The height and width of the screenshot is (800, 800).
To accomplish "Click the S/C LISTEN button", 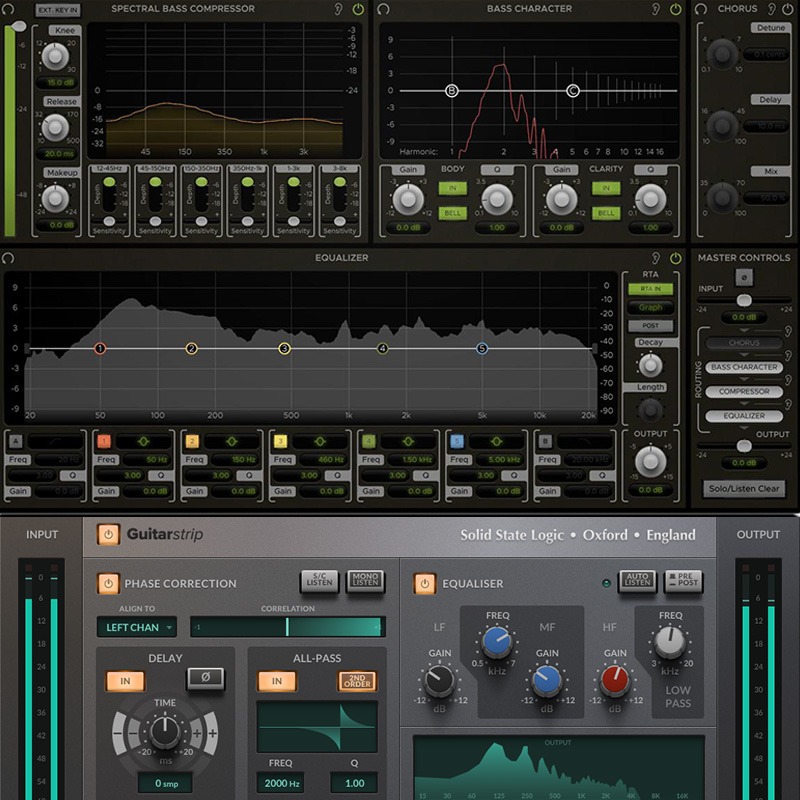I will click(319, 582).
